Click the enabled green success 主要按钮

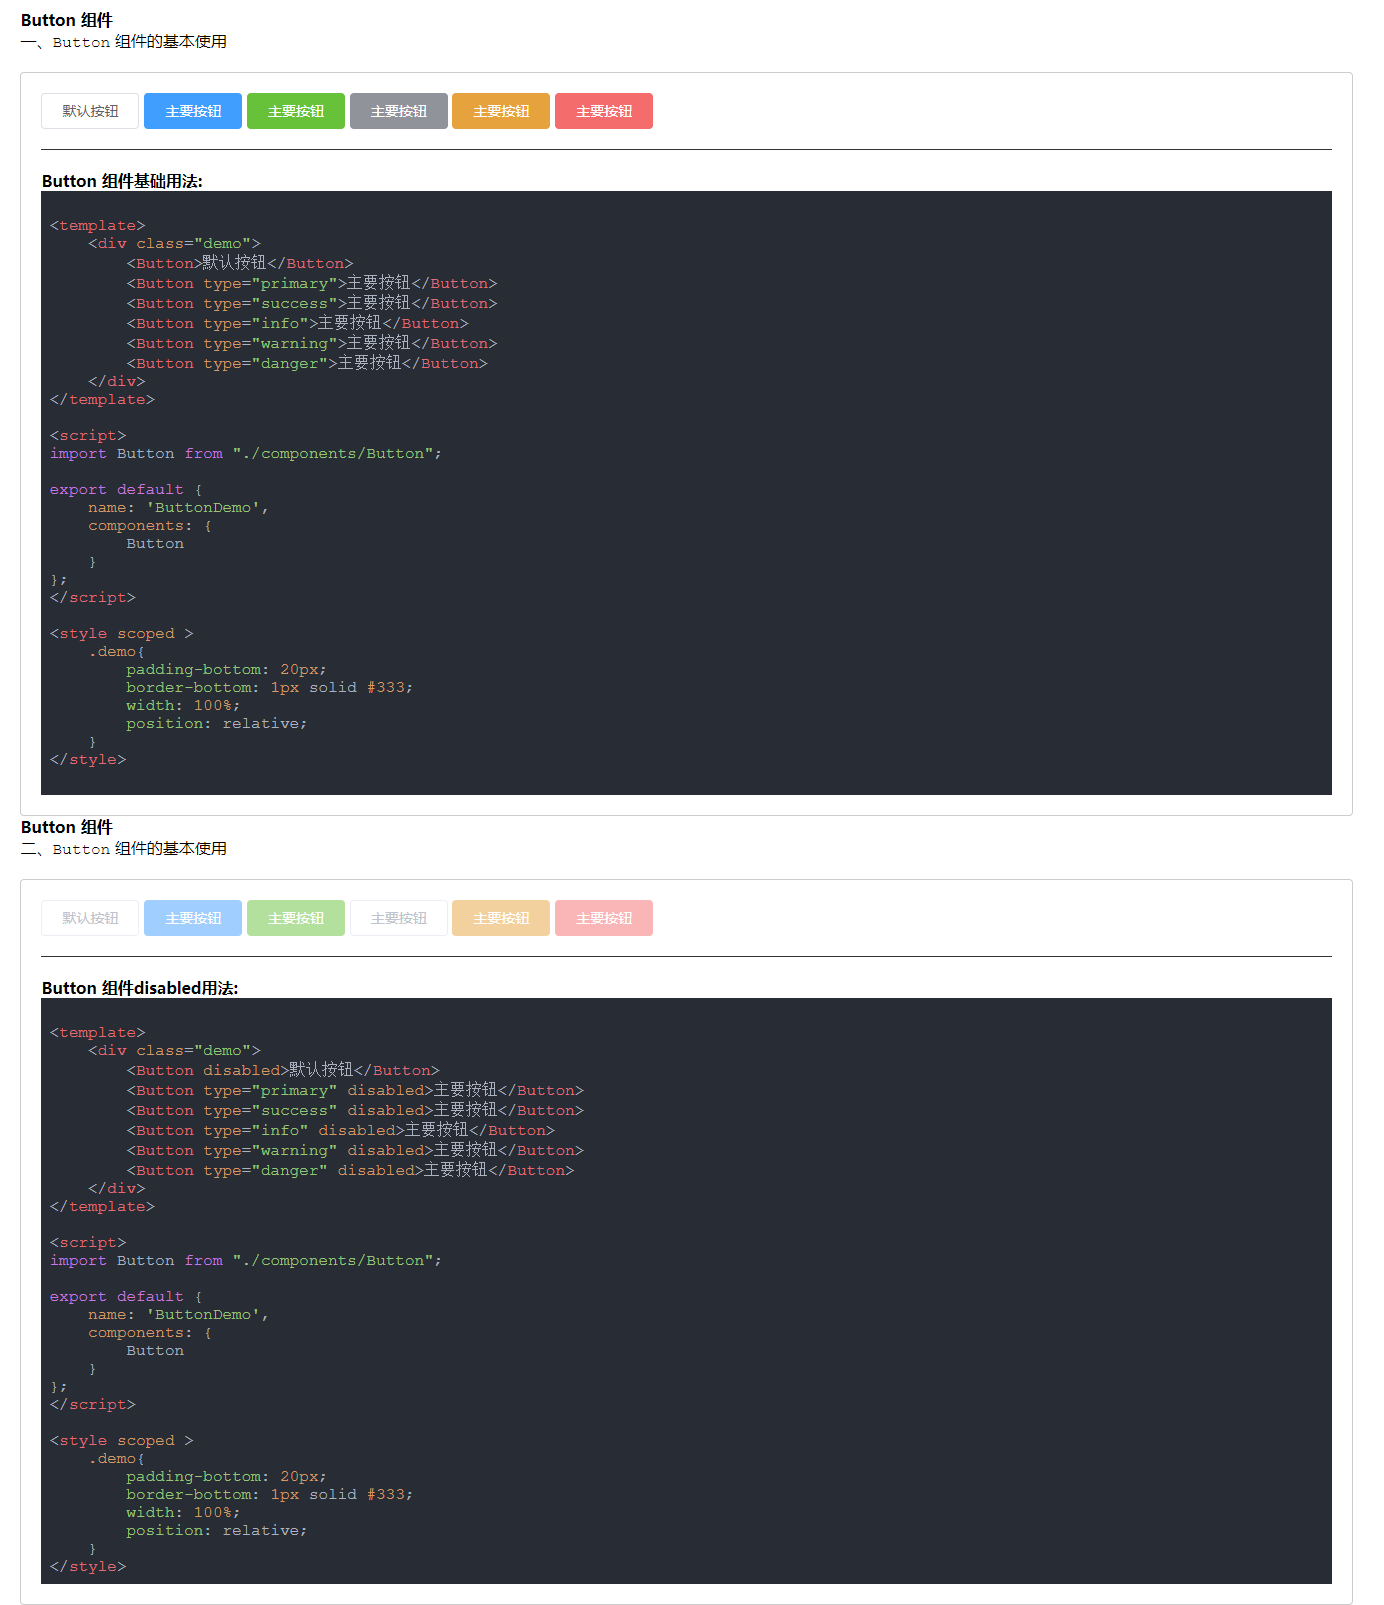(x=296, y=111)
